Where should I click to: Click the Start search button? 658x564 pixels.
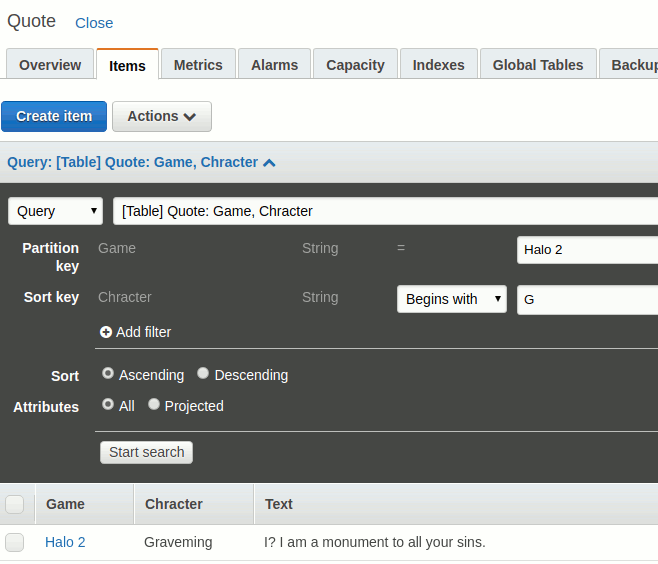coord(146,452)
